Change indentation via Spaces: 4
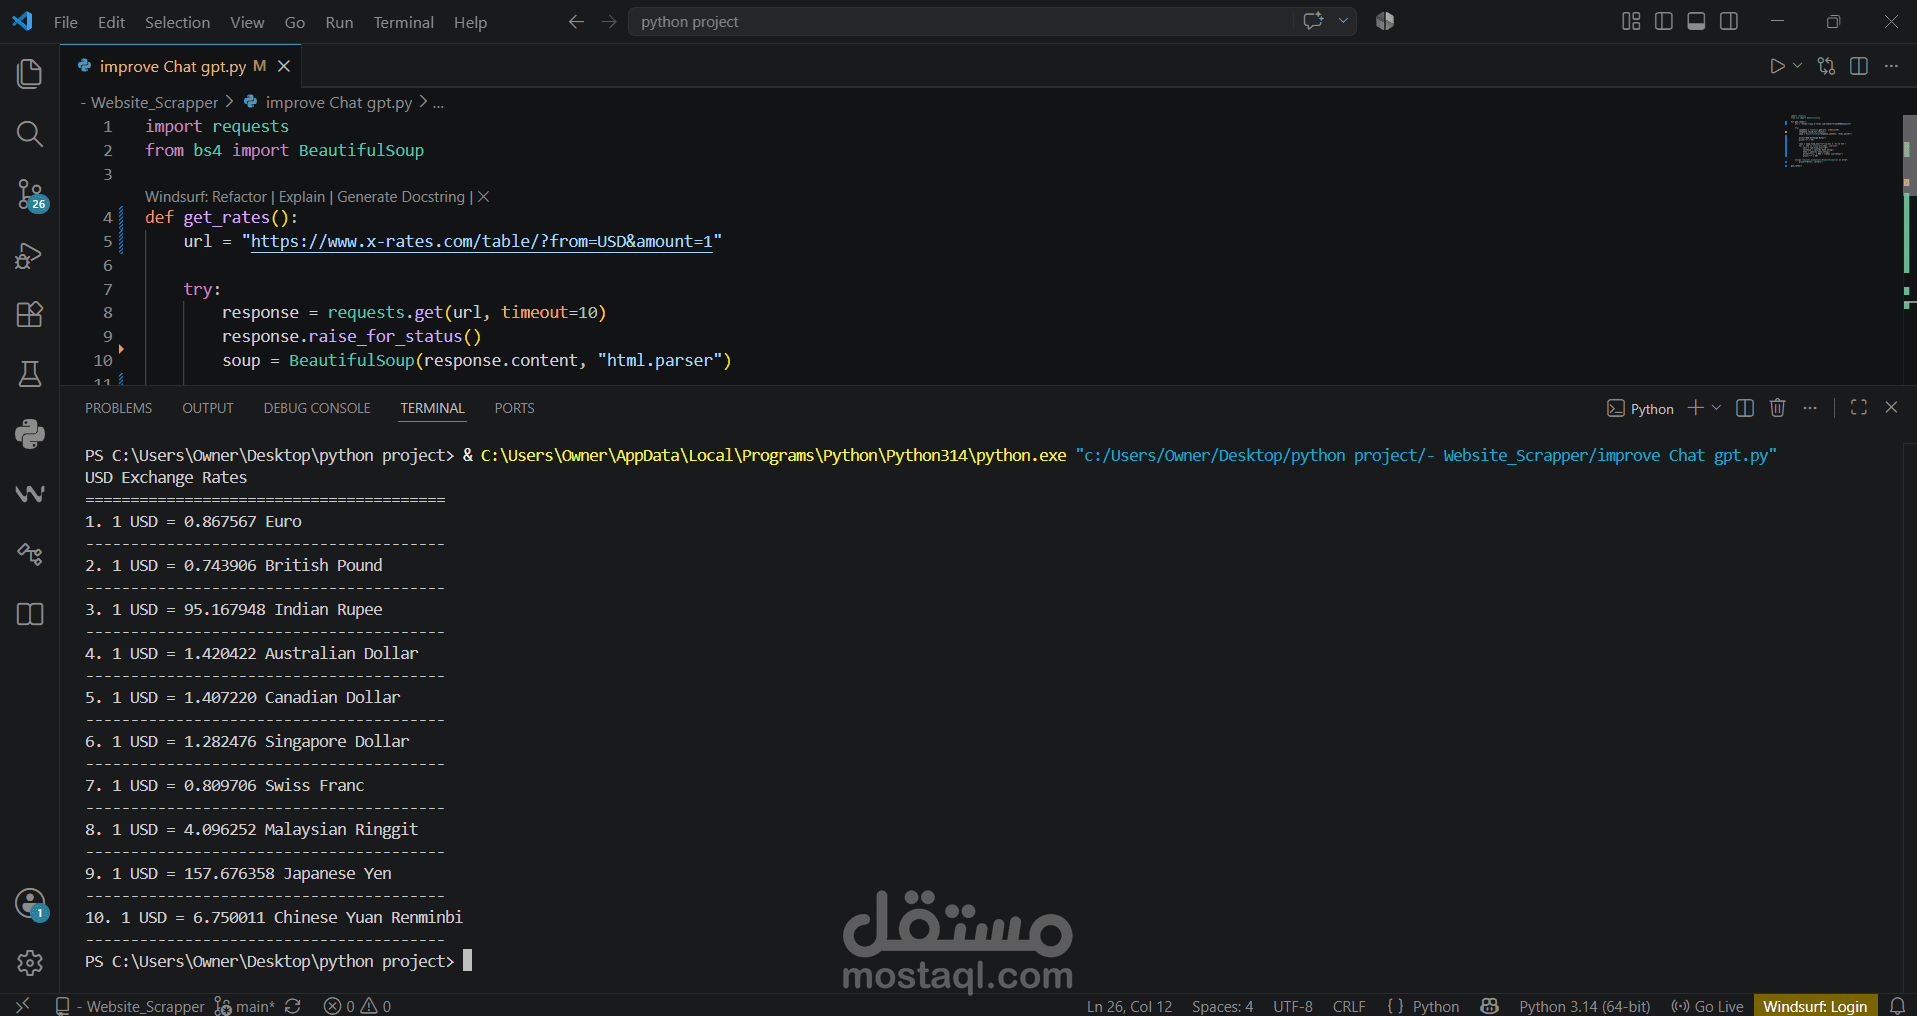The height and width of the screenshot is (1016, 1917). 1222,1006
